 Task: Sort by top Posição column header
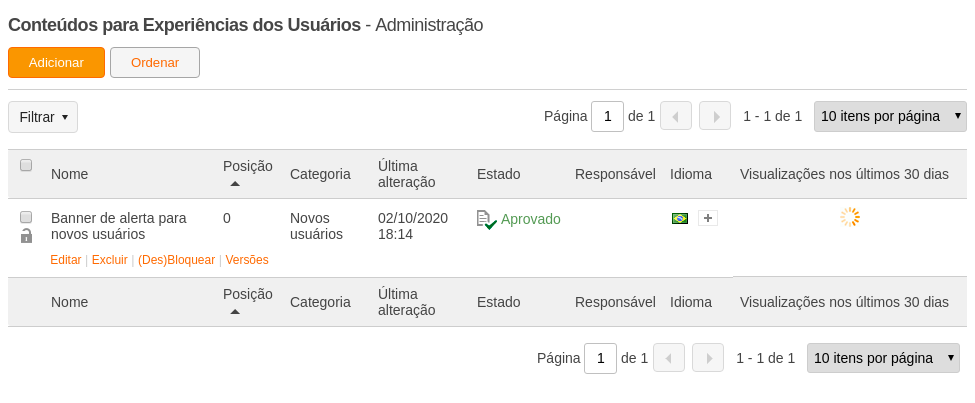coord(247,166)
